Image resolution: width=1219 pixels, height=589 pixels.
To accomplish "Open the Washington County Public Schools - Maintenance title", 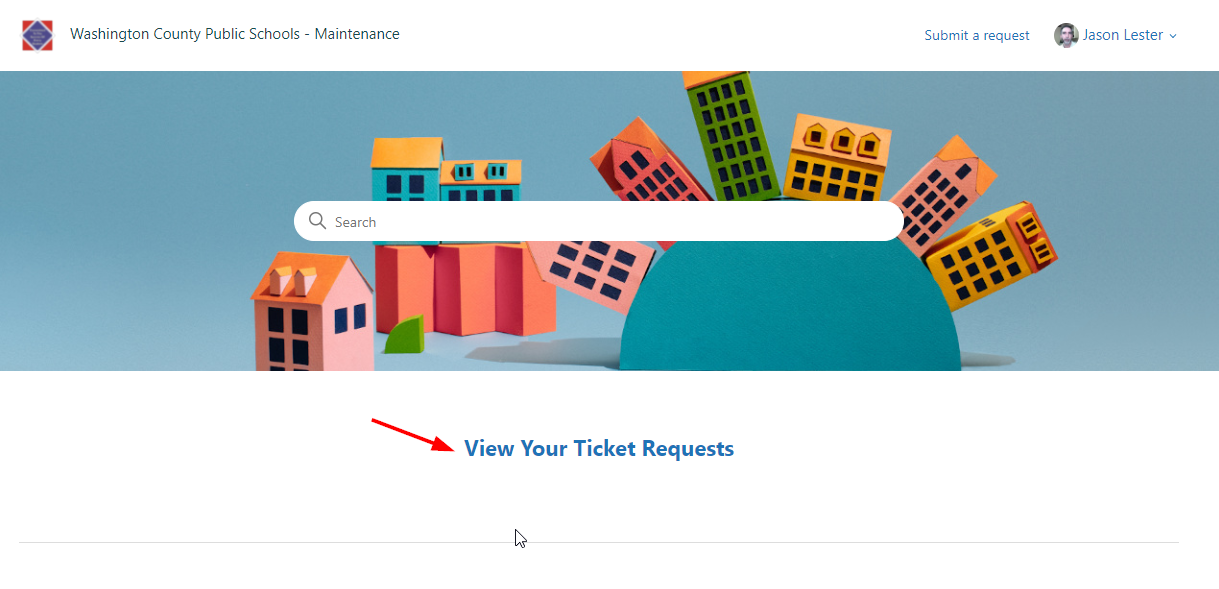I will pyautogui.click(x=235, y=34).
